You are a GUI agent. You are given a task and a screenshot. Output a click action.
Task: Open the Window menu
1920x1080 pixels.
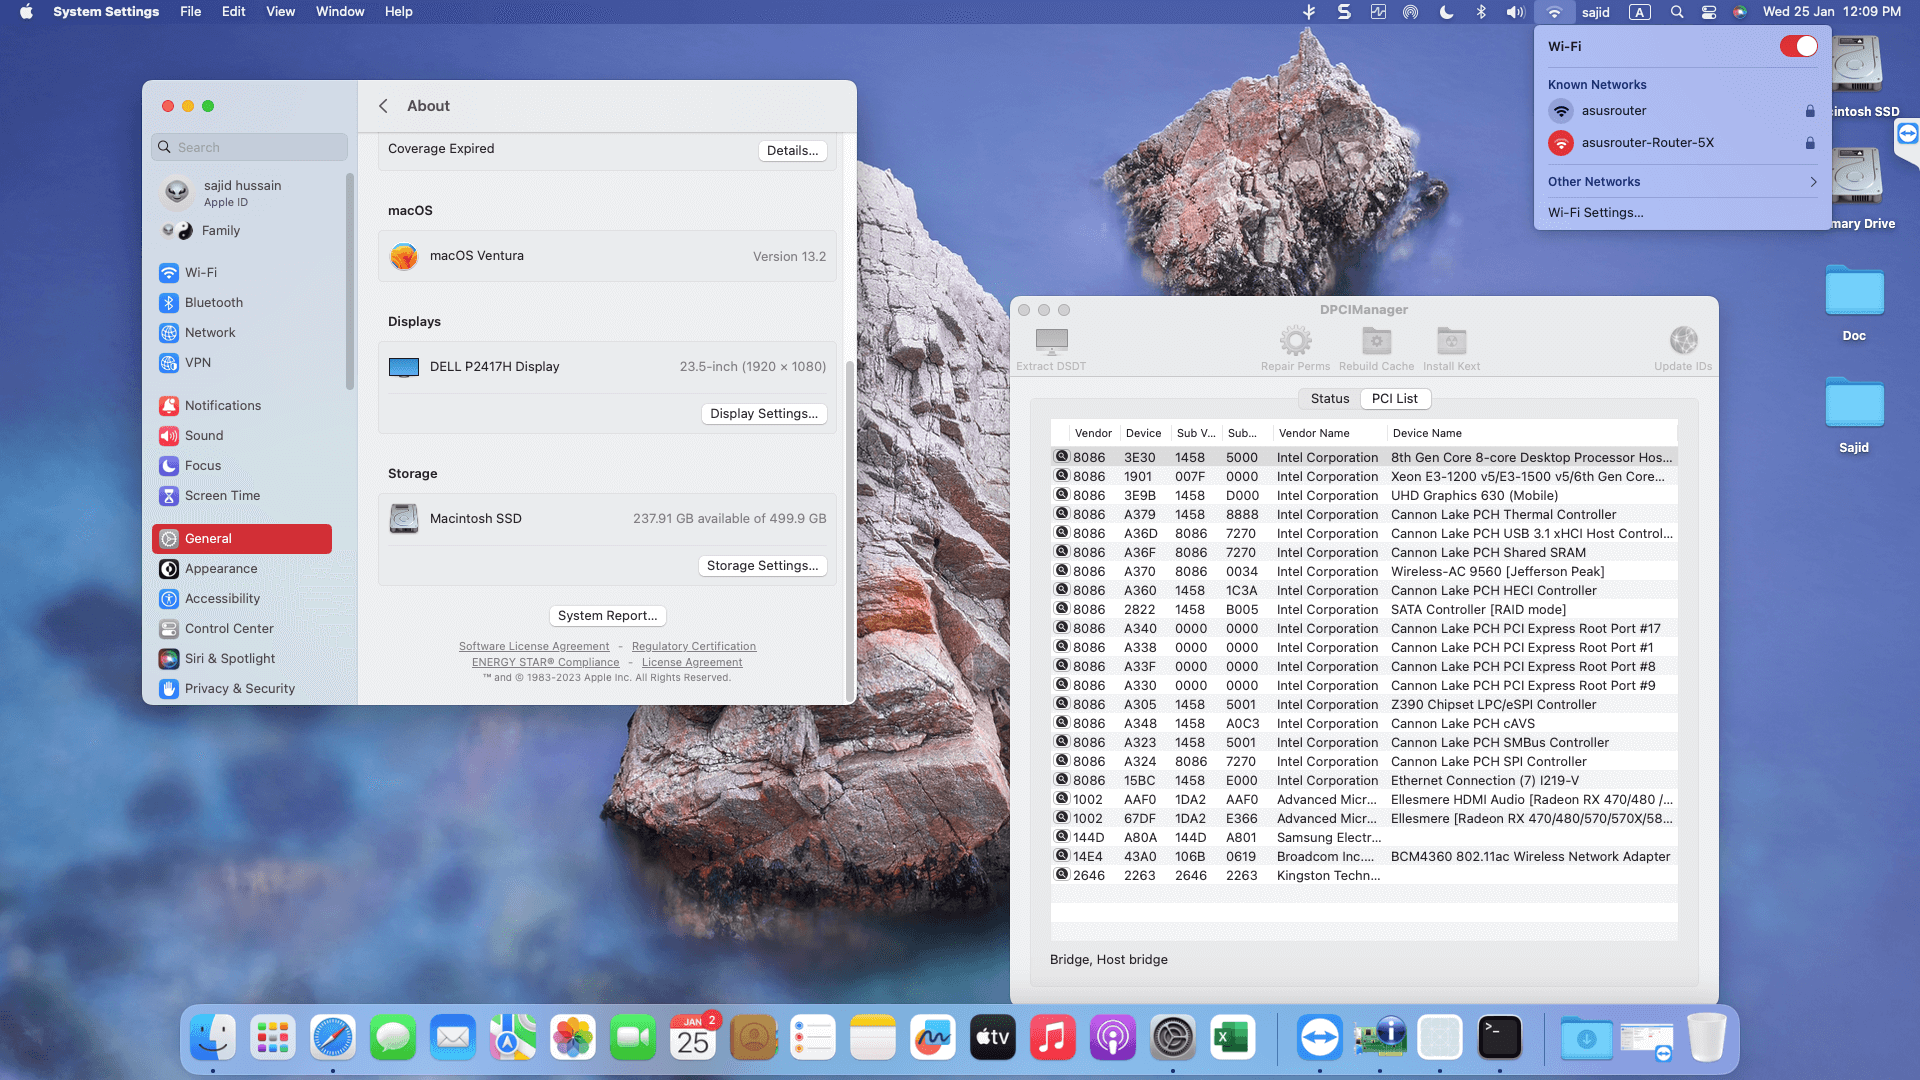pyautogui.click(x=340, y=12)
